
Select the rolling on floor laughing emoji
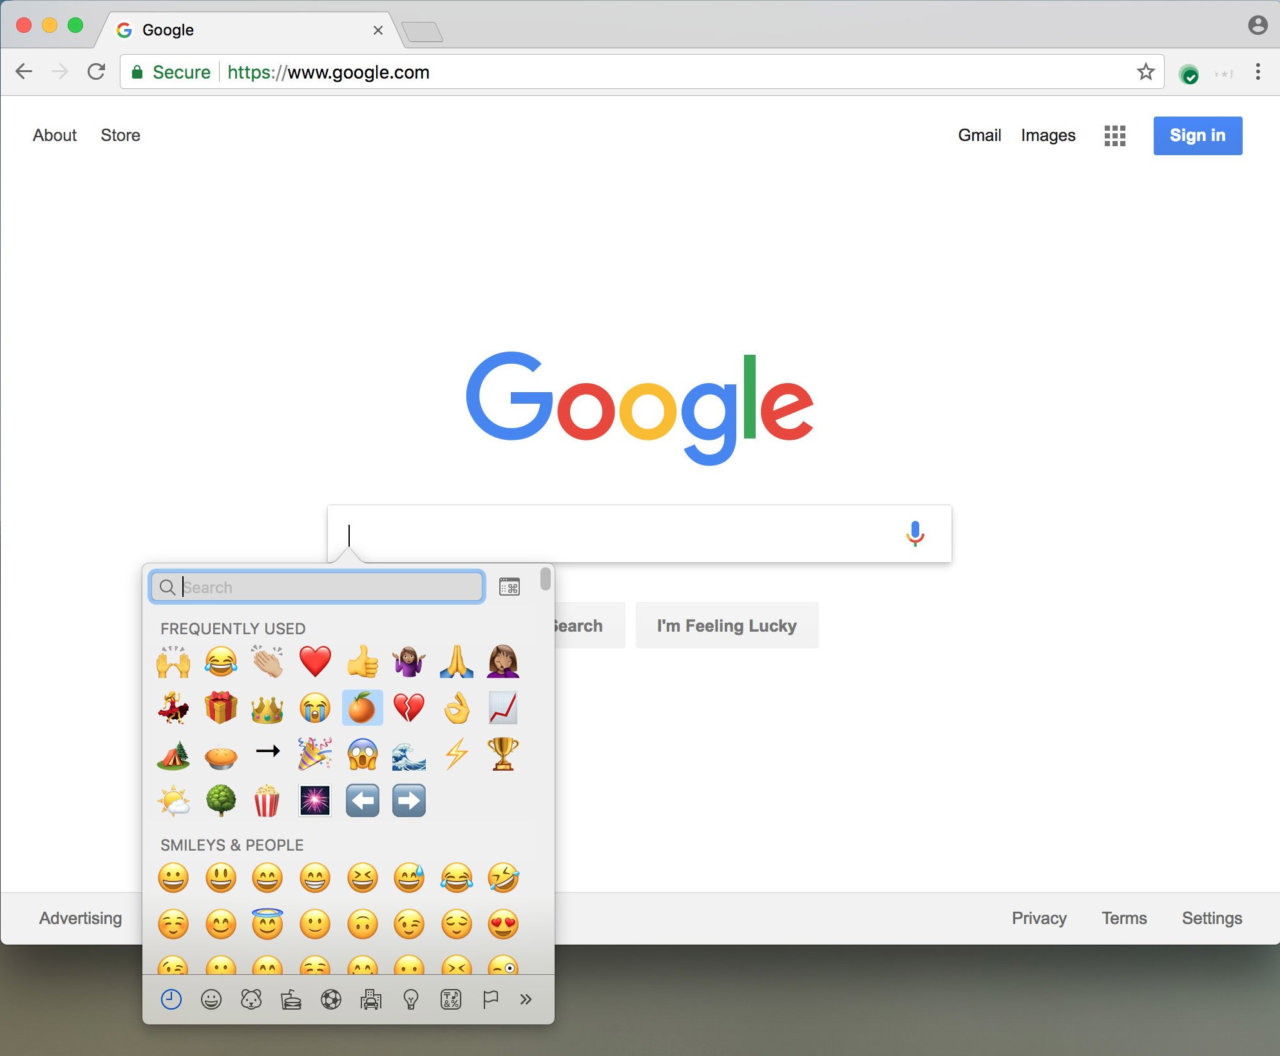point(503,878)
